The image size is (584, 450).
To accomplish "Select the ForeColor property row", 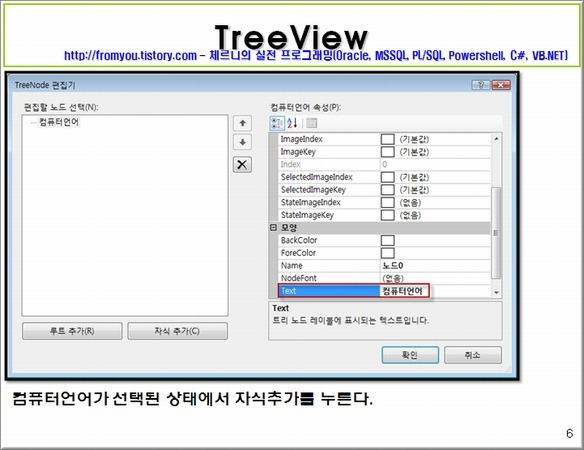I will (x=385, y=253).
